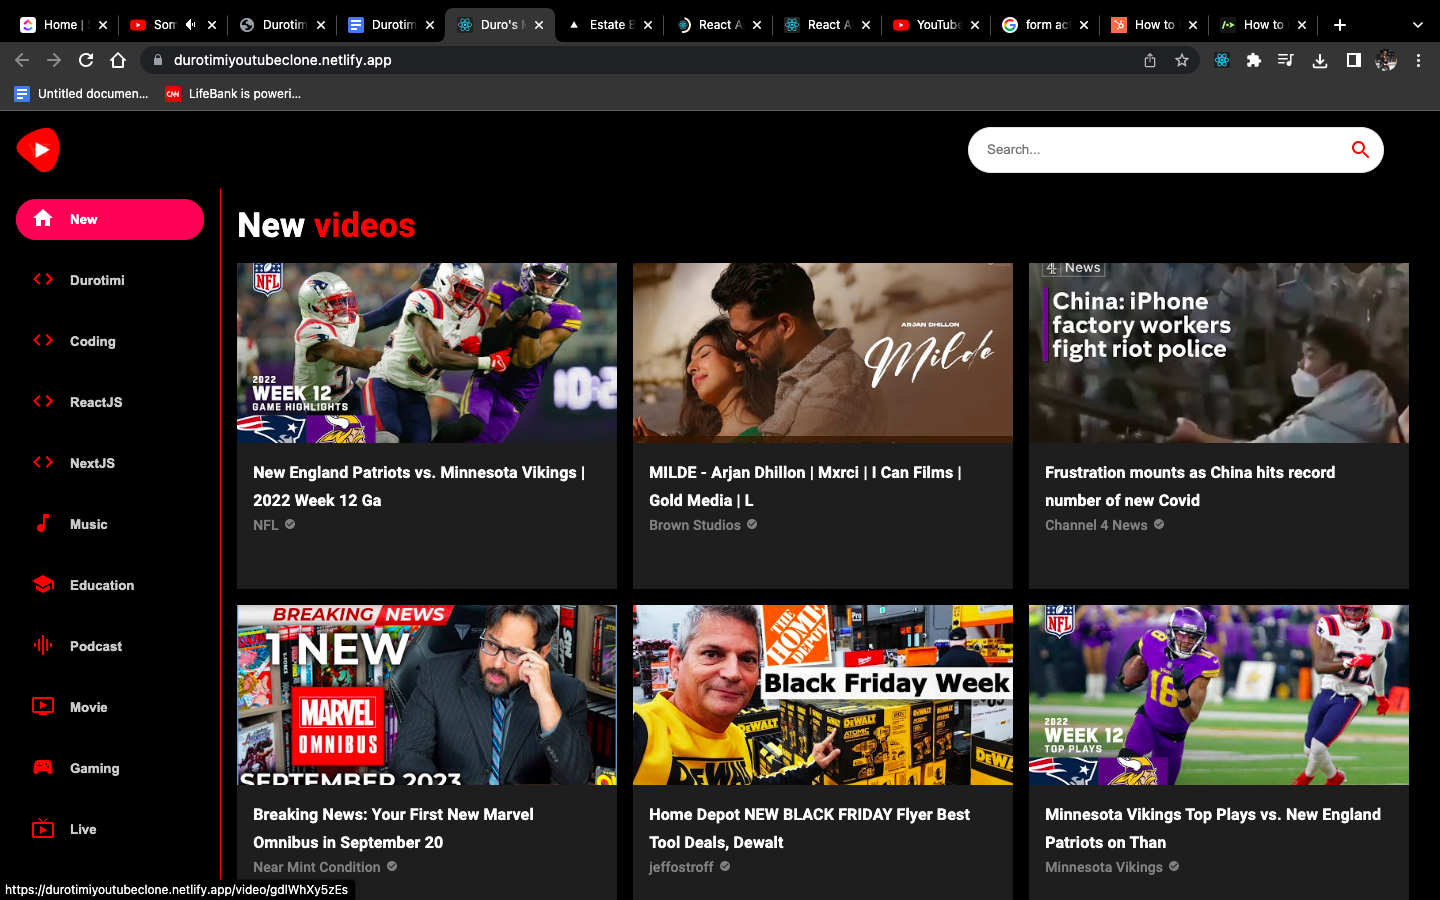Open 'Minnesota Vikings Top Plays' video title

[x=1213, y=828]
